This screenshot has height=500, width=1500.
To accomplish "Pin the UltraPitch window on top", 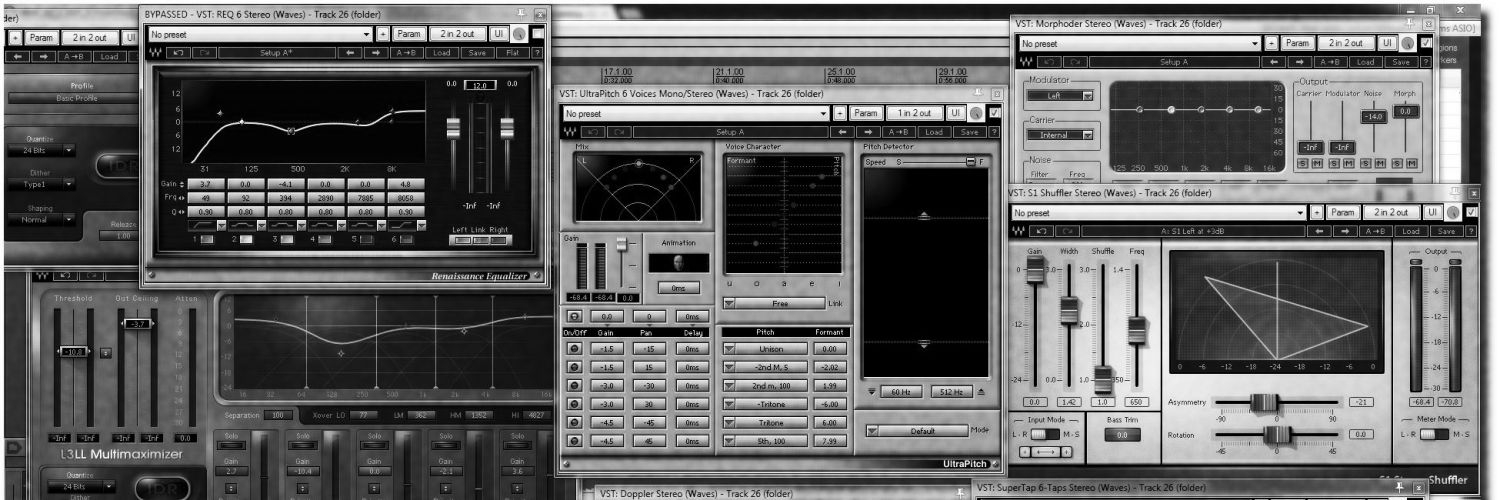I will pos(979,94).
